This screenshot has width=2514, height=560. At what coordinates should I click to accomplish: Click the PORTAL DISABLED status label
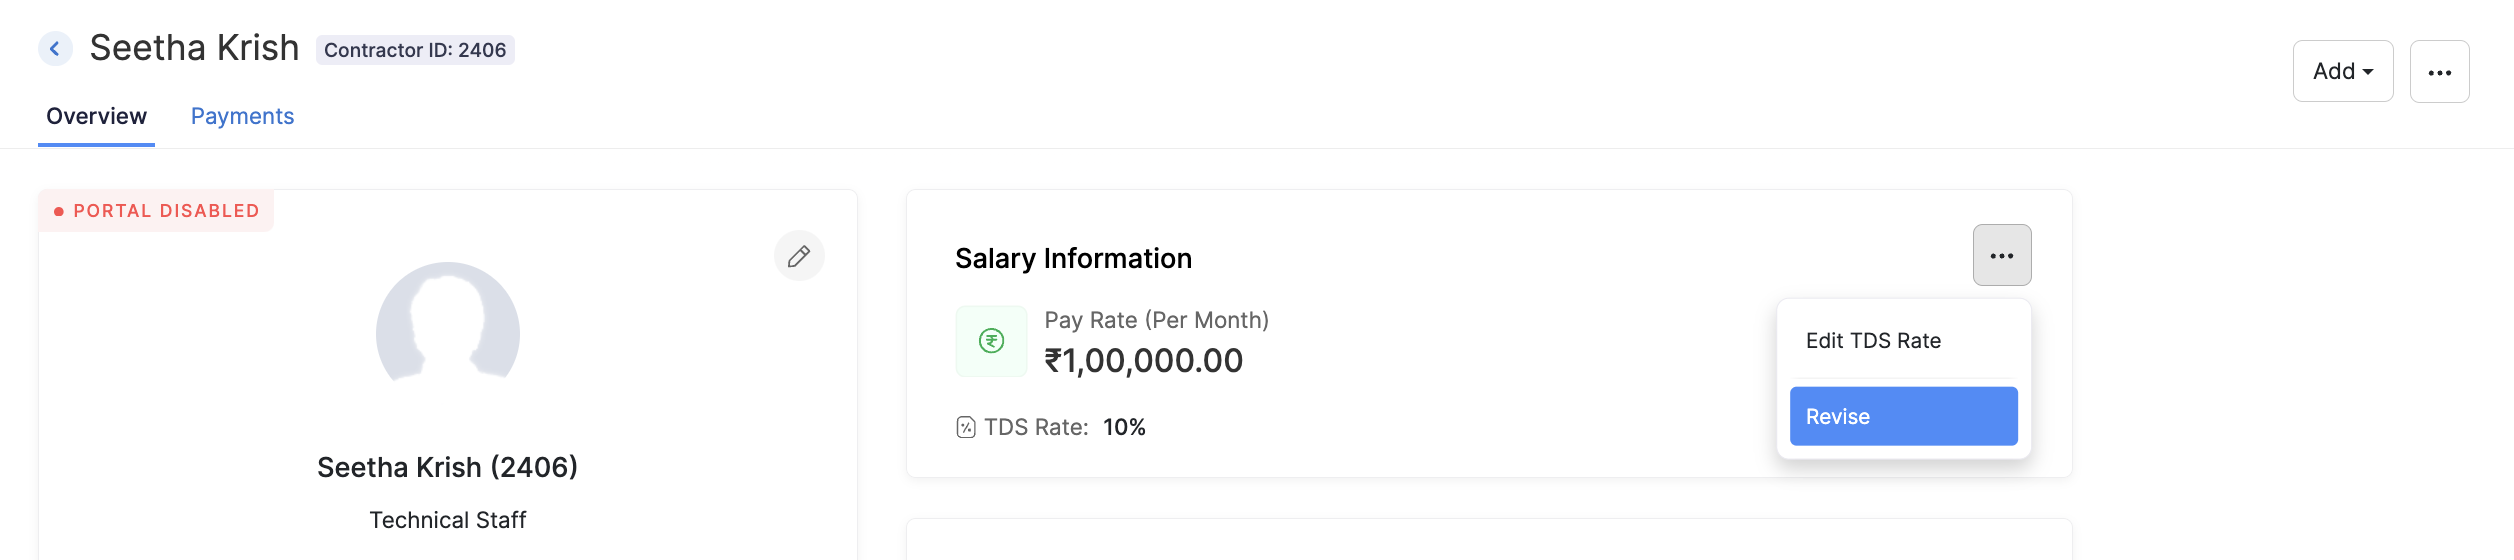(x=166, y=212)
